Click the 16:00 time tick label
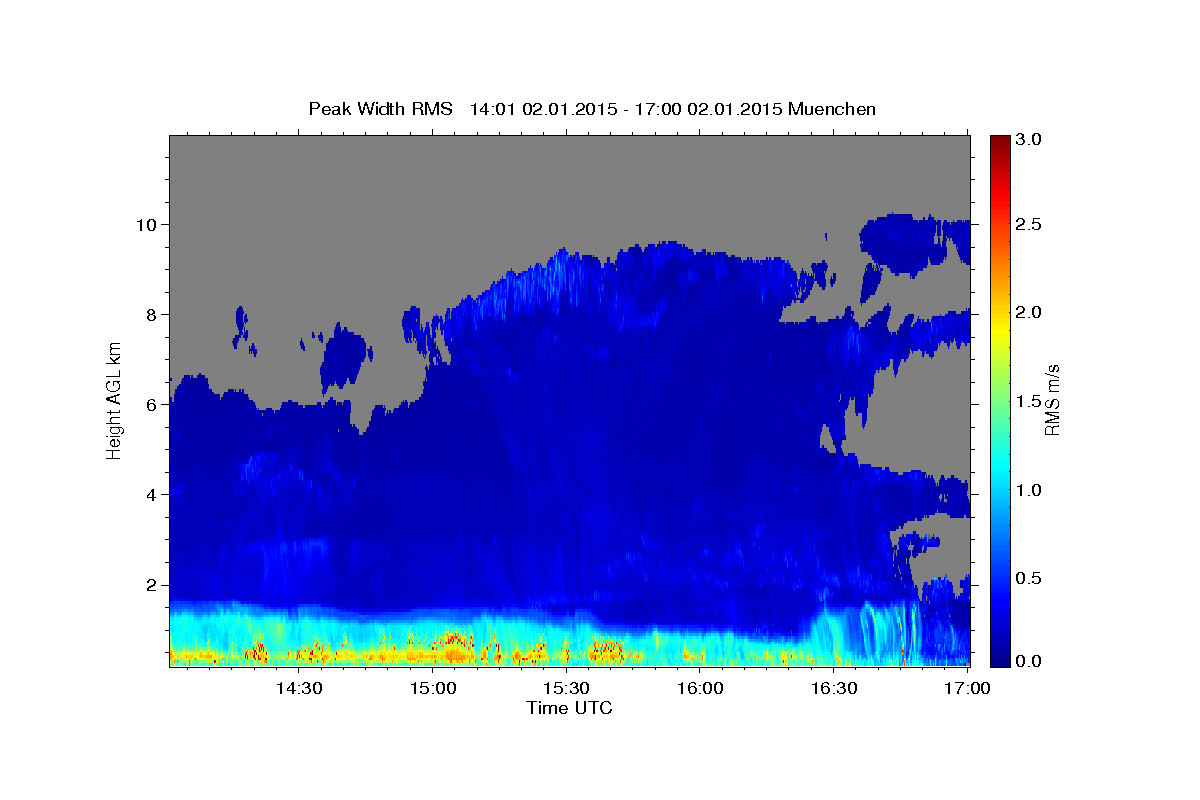The height and width of the screenshot is (800, 1200). 700,688
